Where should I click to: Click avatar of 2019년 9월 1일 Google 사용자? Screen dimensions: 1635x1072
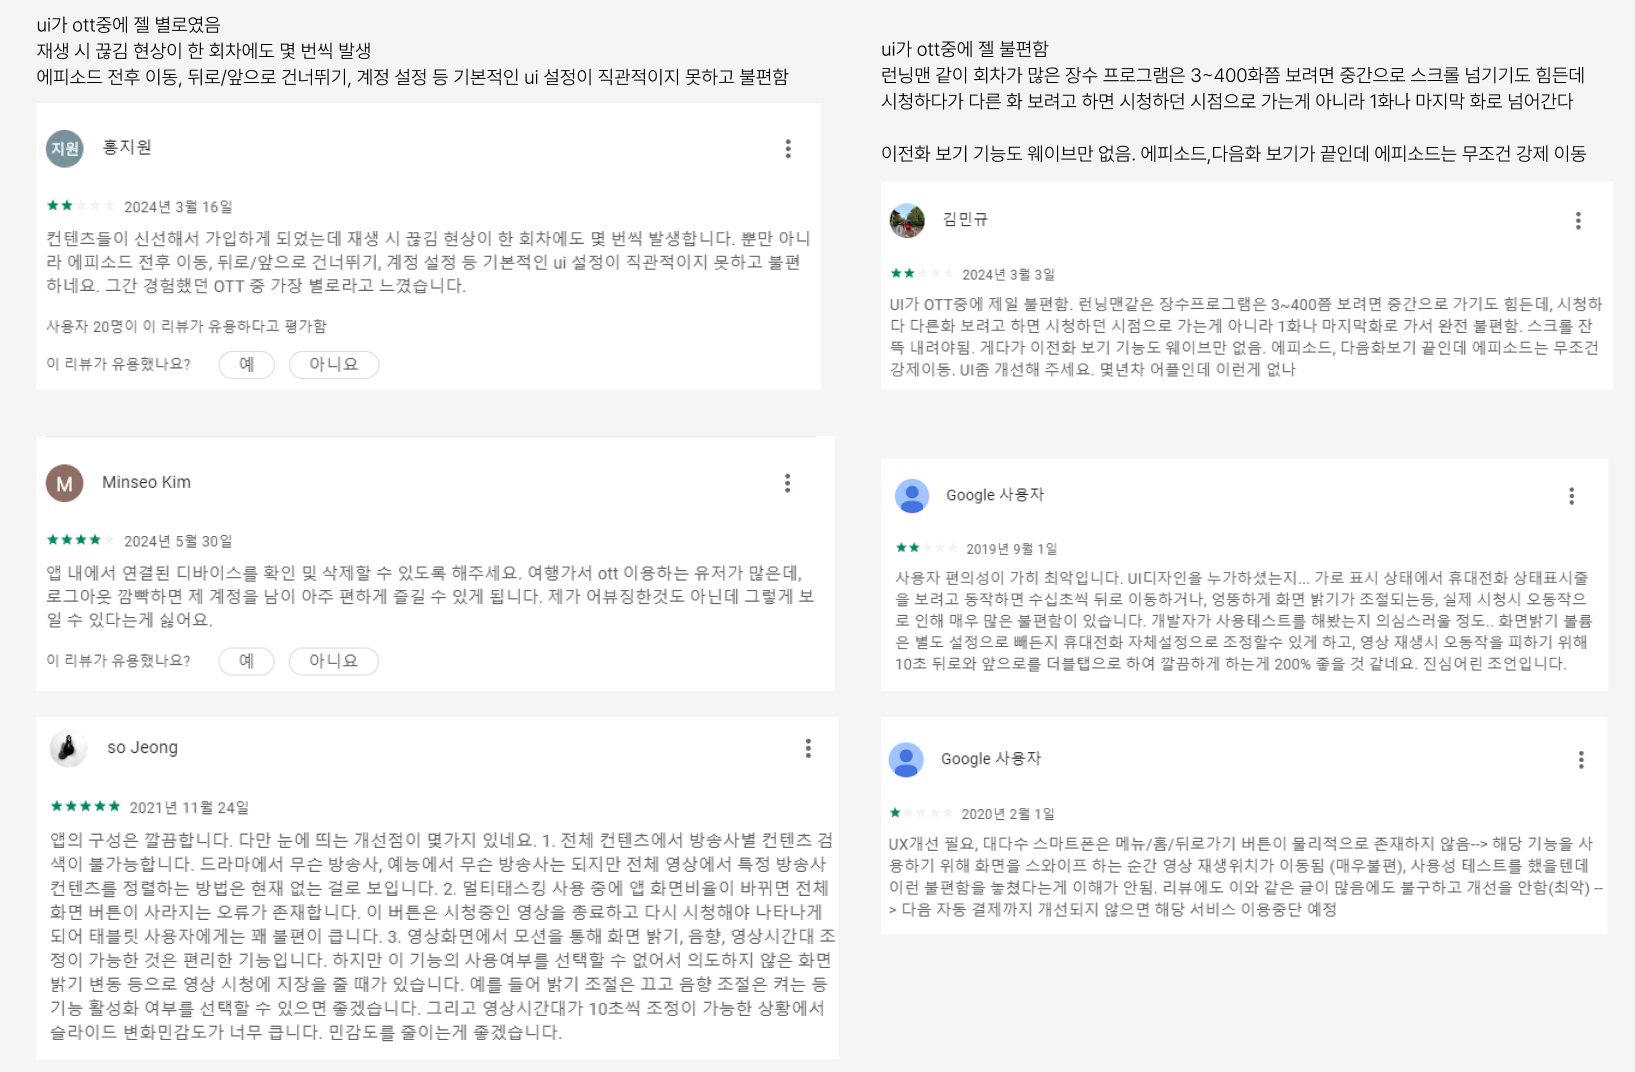click(x=912, y=496)
